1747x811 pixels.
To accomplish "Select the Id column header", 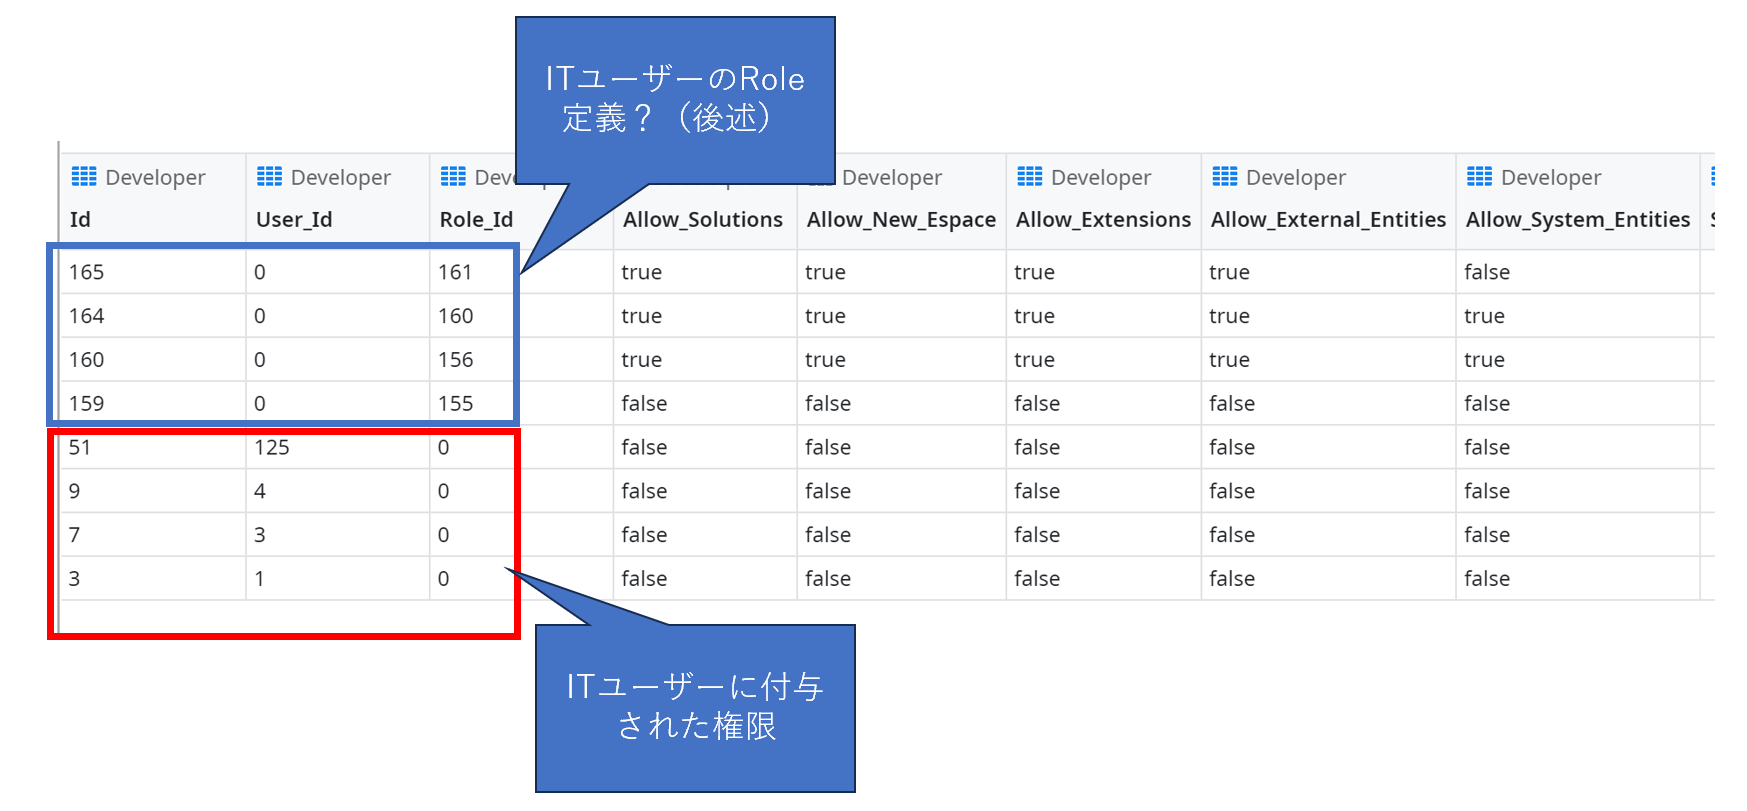I will 80,220.
